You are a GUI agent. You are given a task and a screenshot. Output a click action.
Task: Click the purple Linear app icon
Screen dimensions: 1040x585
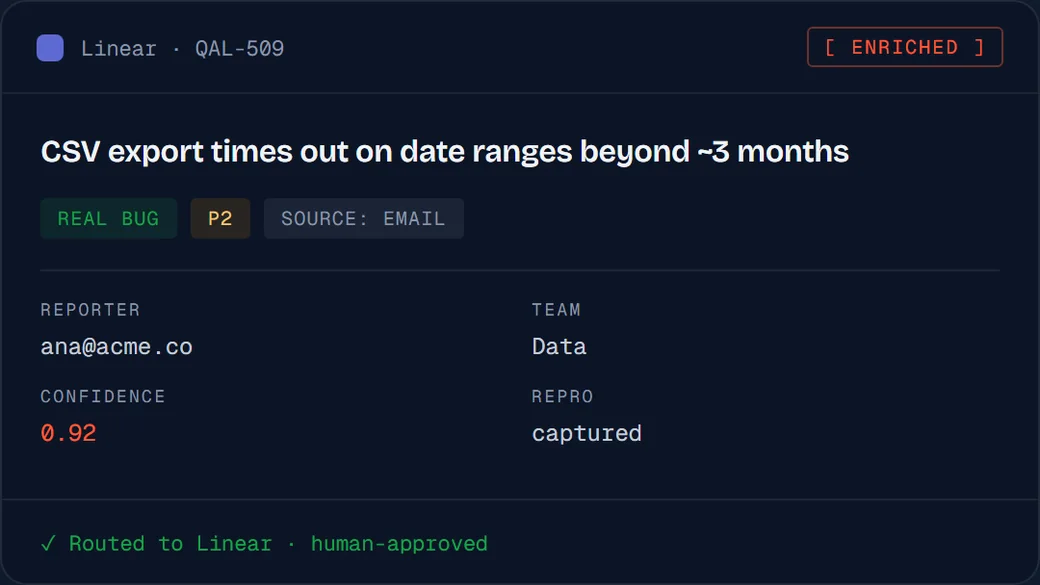[50, 48]
